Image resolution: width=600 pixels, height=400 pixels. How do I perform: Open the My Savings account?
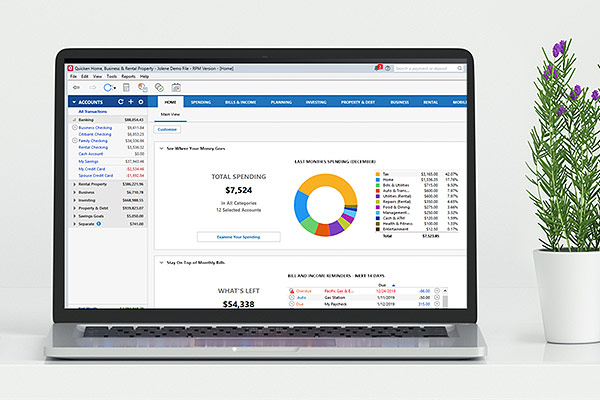(88, 162)
